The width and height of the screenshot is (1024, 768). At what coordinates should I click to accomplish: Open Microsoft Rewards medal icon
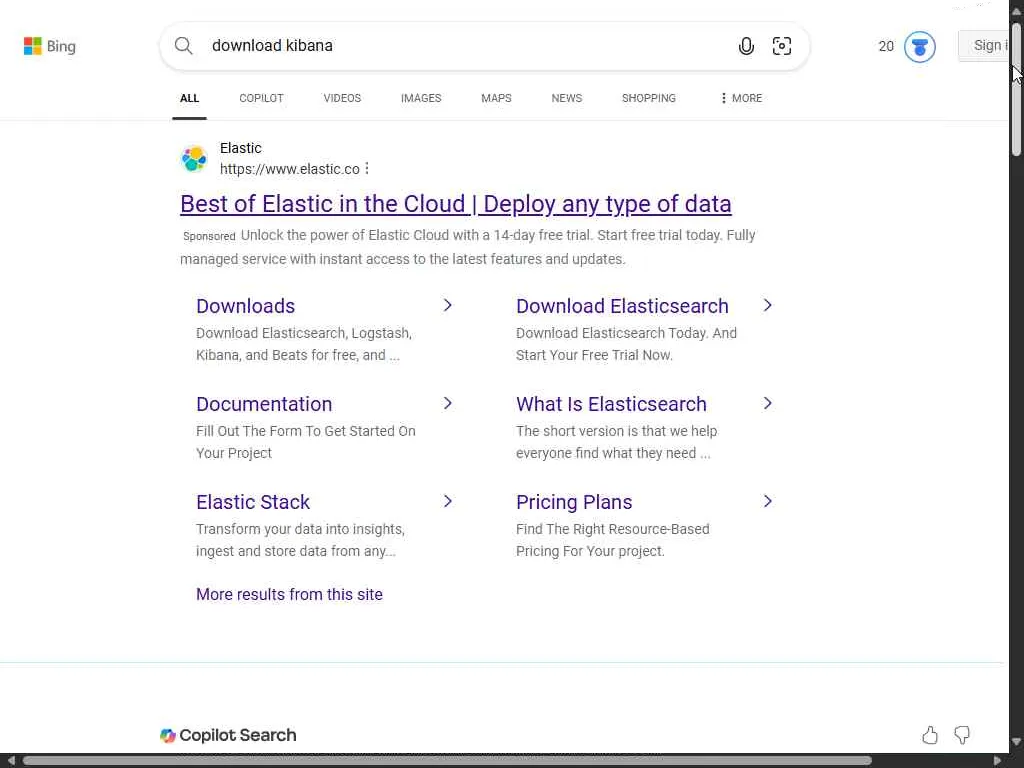click(x=919, y=46)
